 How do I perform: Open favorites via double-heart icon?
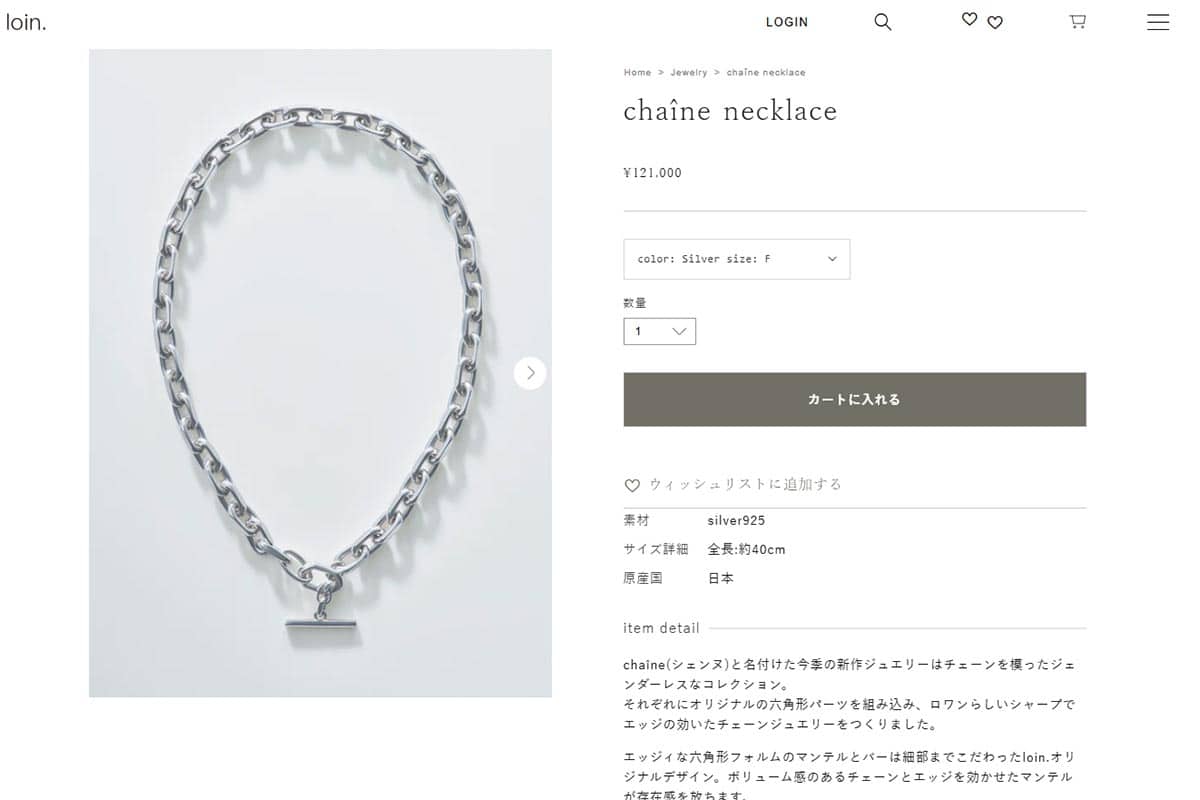click(982, 21)
